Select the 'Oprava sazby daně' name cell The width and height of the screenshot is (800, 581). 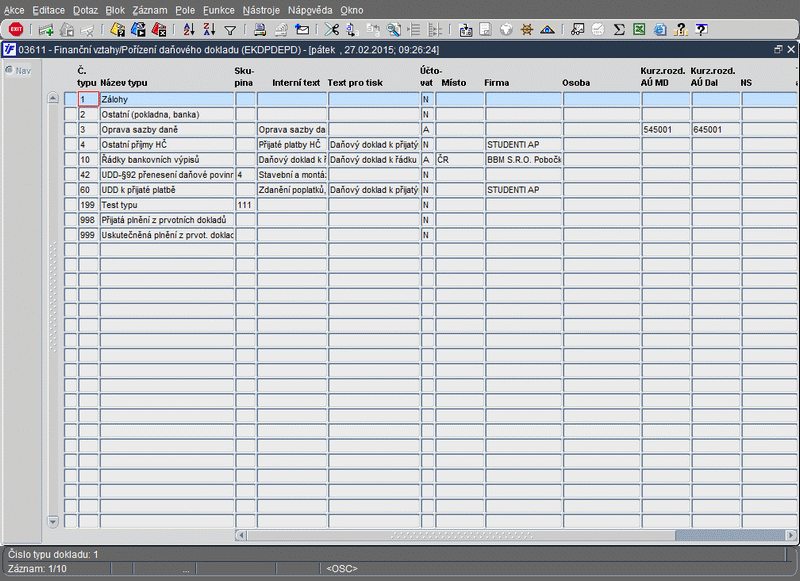click(x=167, y=130)
